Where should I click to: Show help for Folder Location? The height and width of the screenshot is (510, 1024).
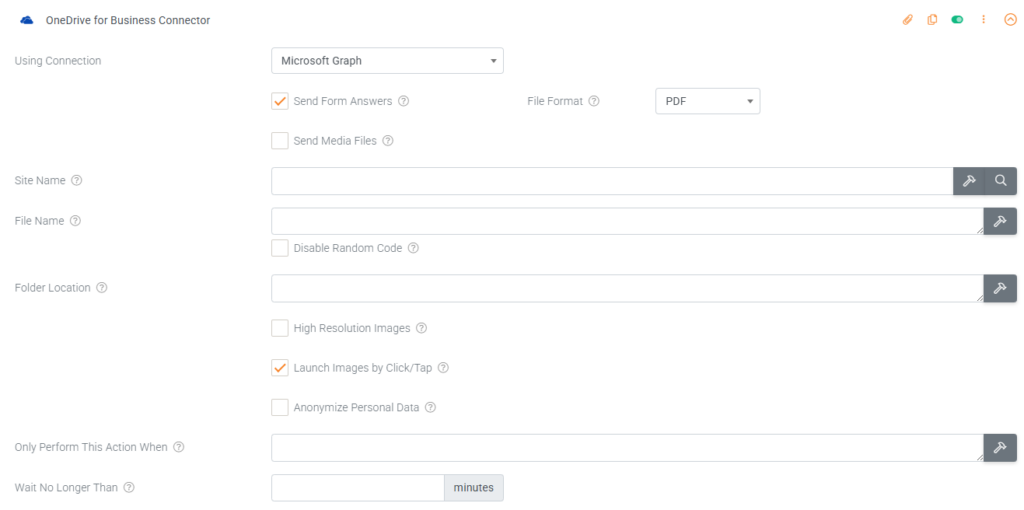coord(102,287)
